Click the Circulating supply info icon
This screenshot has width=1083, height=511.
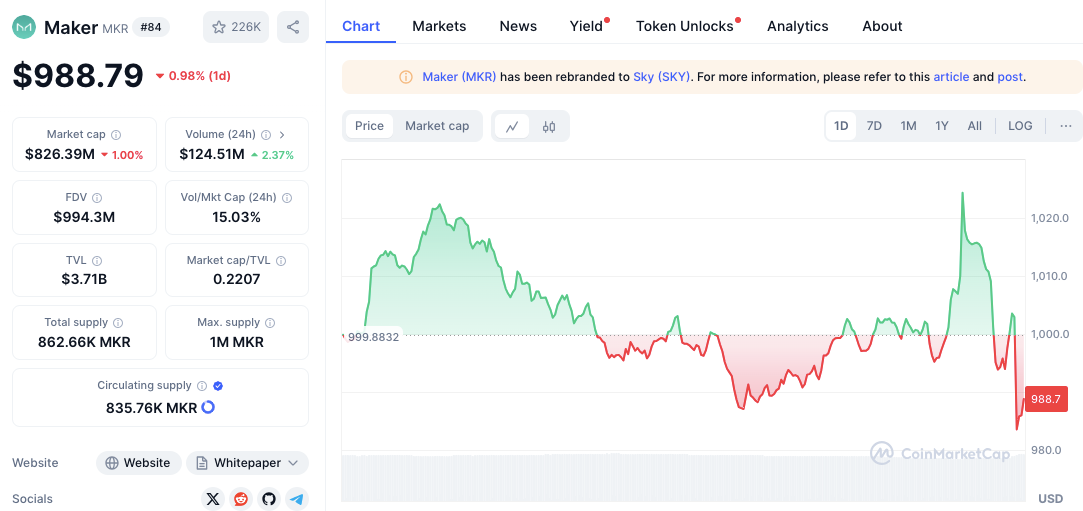tap(202, 386)
